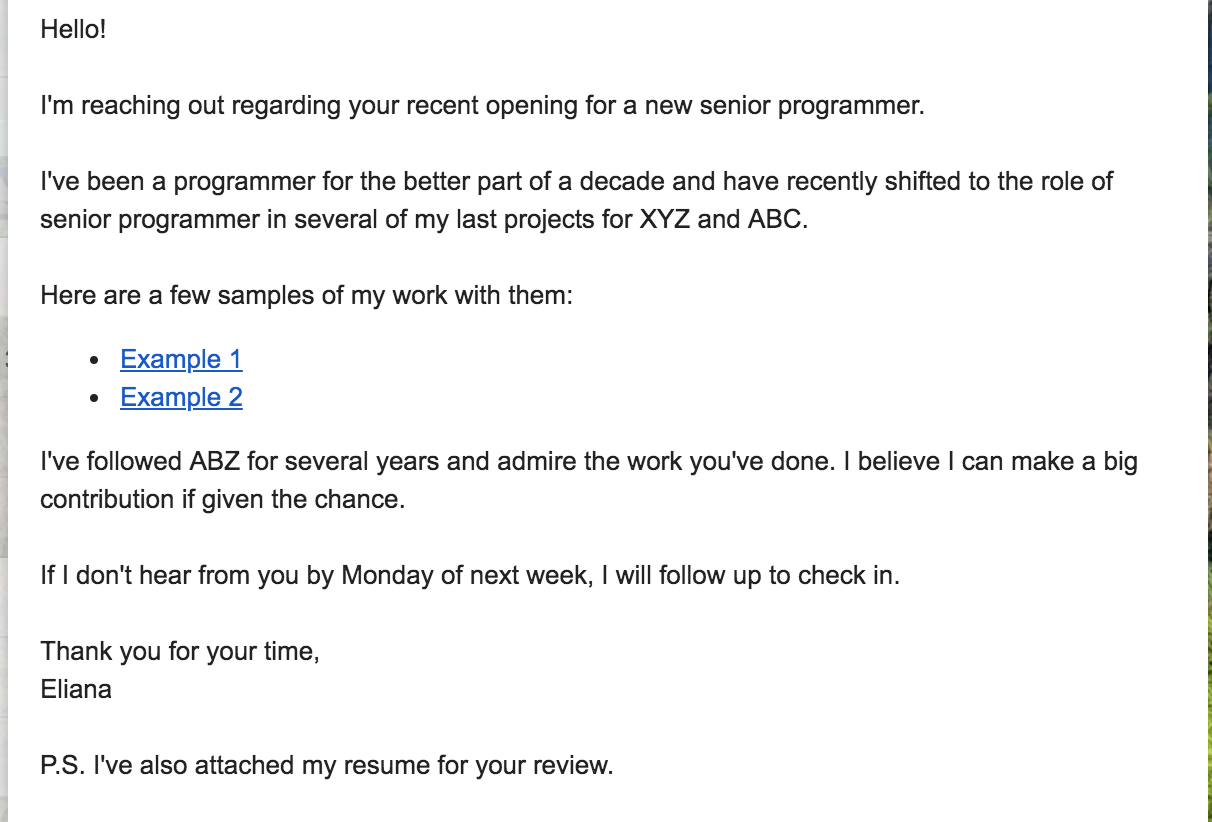
Task: Click "contribution if given the chance." line
Action: (222, 500)
